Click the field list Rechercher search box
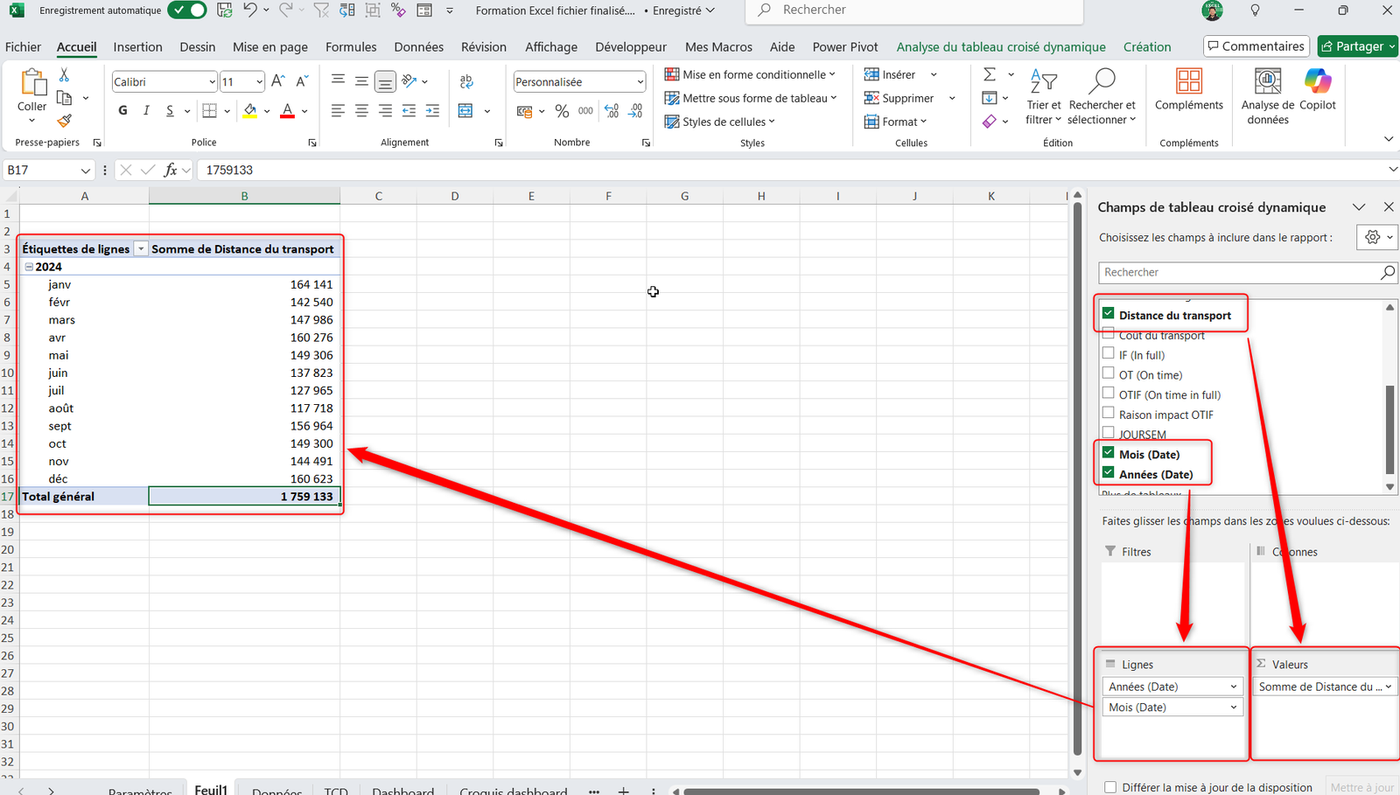 1248,272
